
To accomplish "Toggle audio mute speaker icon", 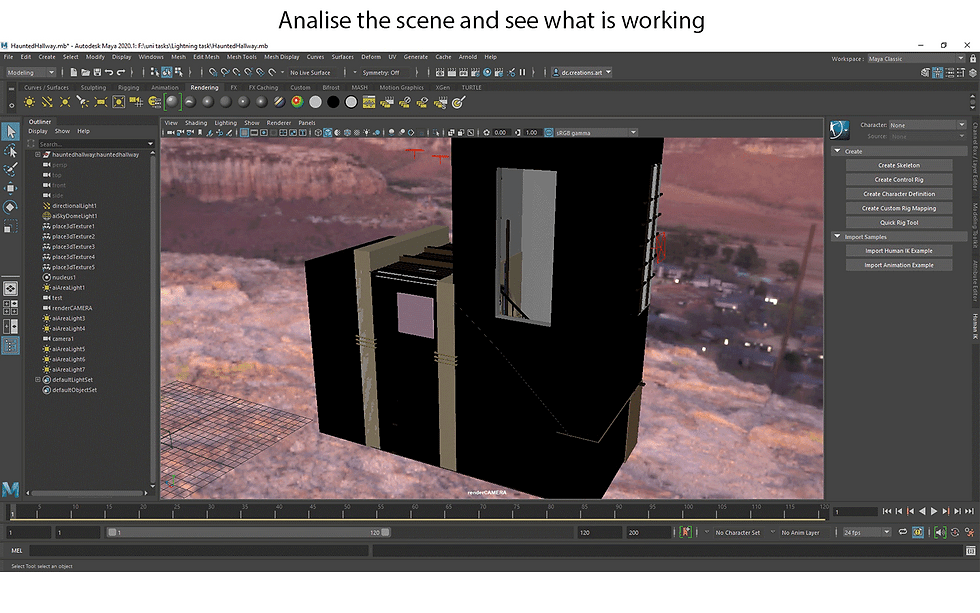I will pos(940,532).
